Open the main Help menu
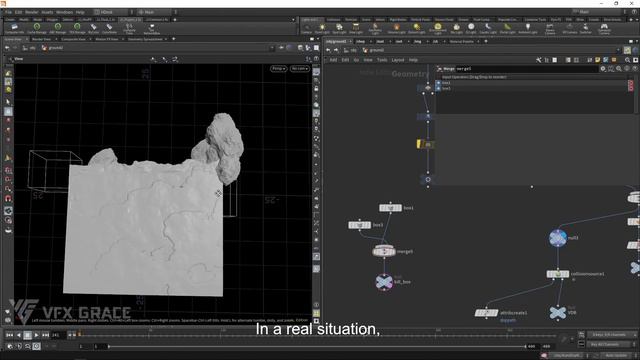This screenshot has width=640, height=360. (x=80, y=12)
